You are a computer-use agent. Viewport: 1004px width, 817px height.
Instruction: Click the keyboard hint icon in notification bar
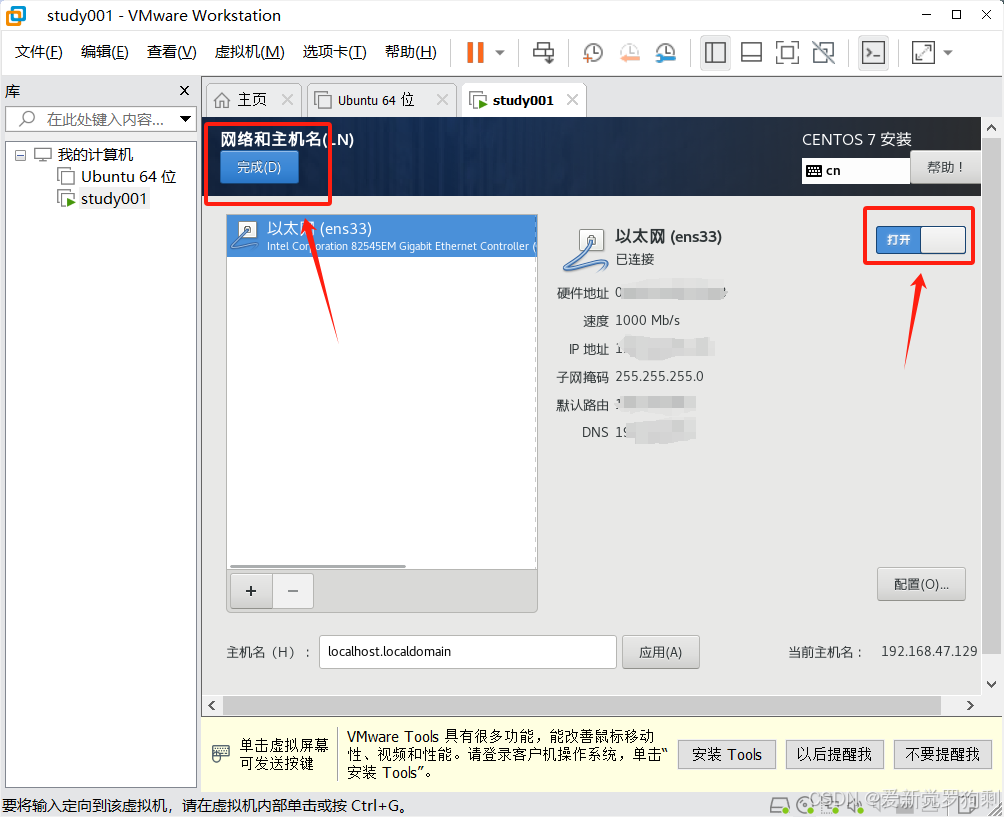220,754
